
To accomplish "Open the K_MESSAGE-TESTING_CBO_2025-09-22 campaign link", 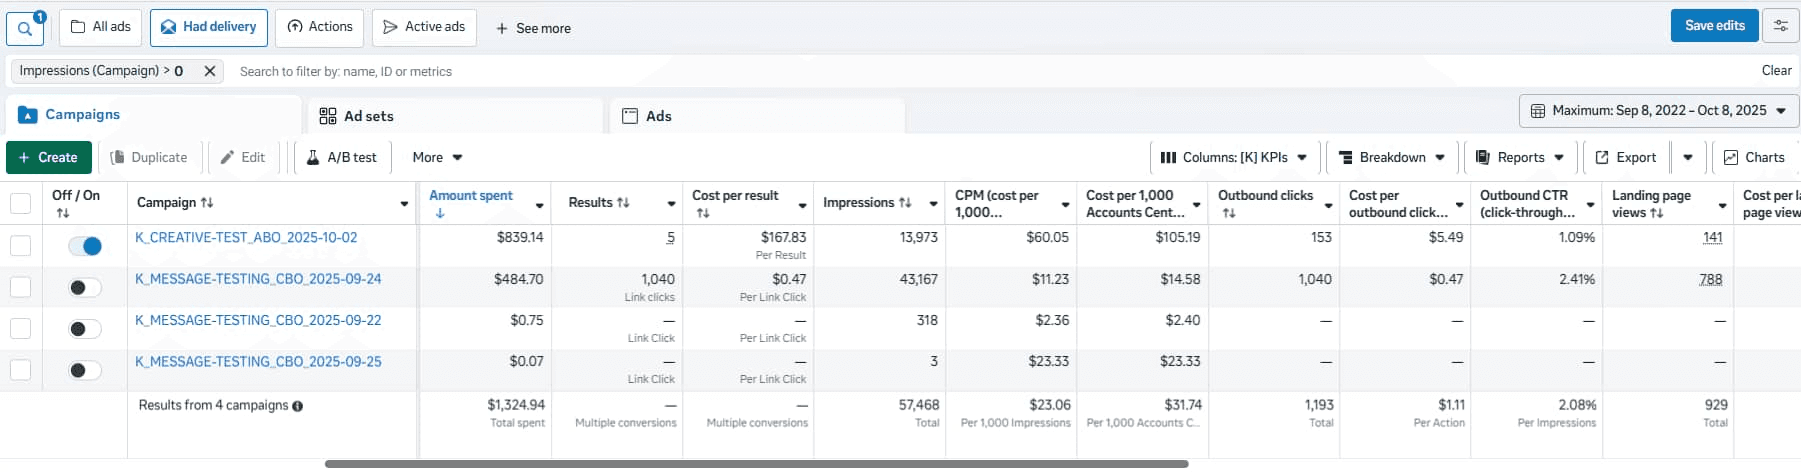I will (x=258, y=320).
